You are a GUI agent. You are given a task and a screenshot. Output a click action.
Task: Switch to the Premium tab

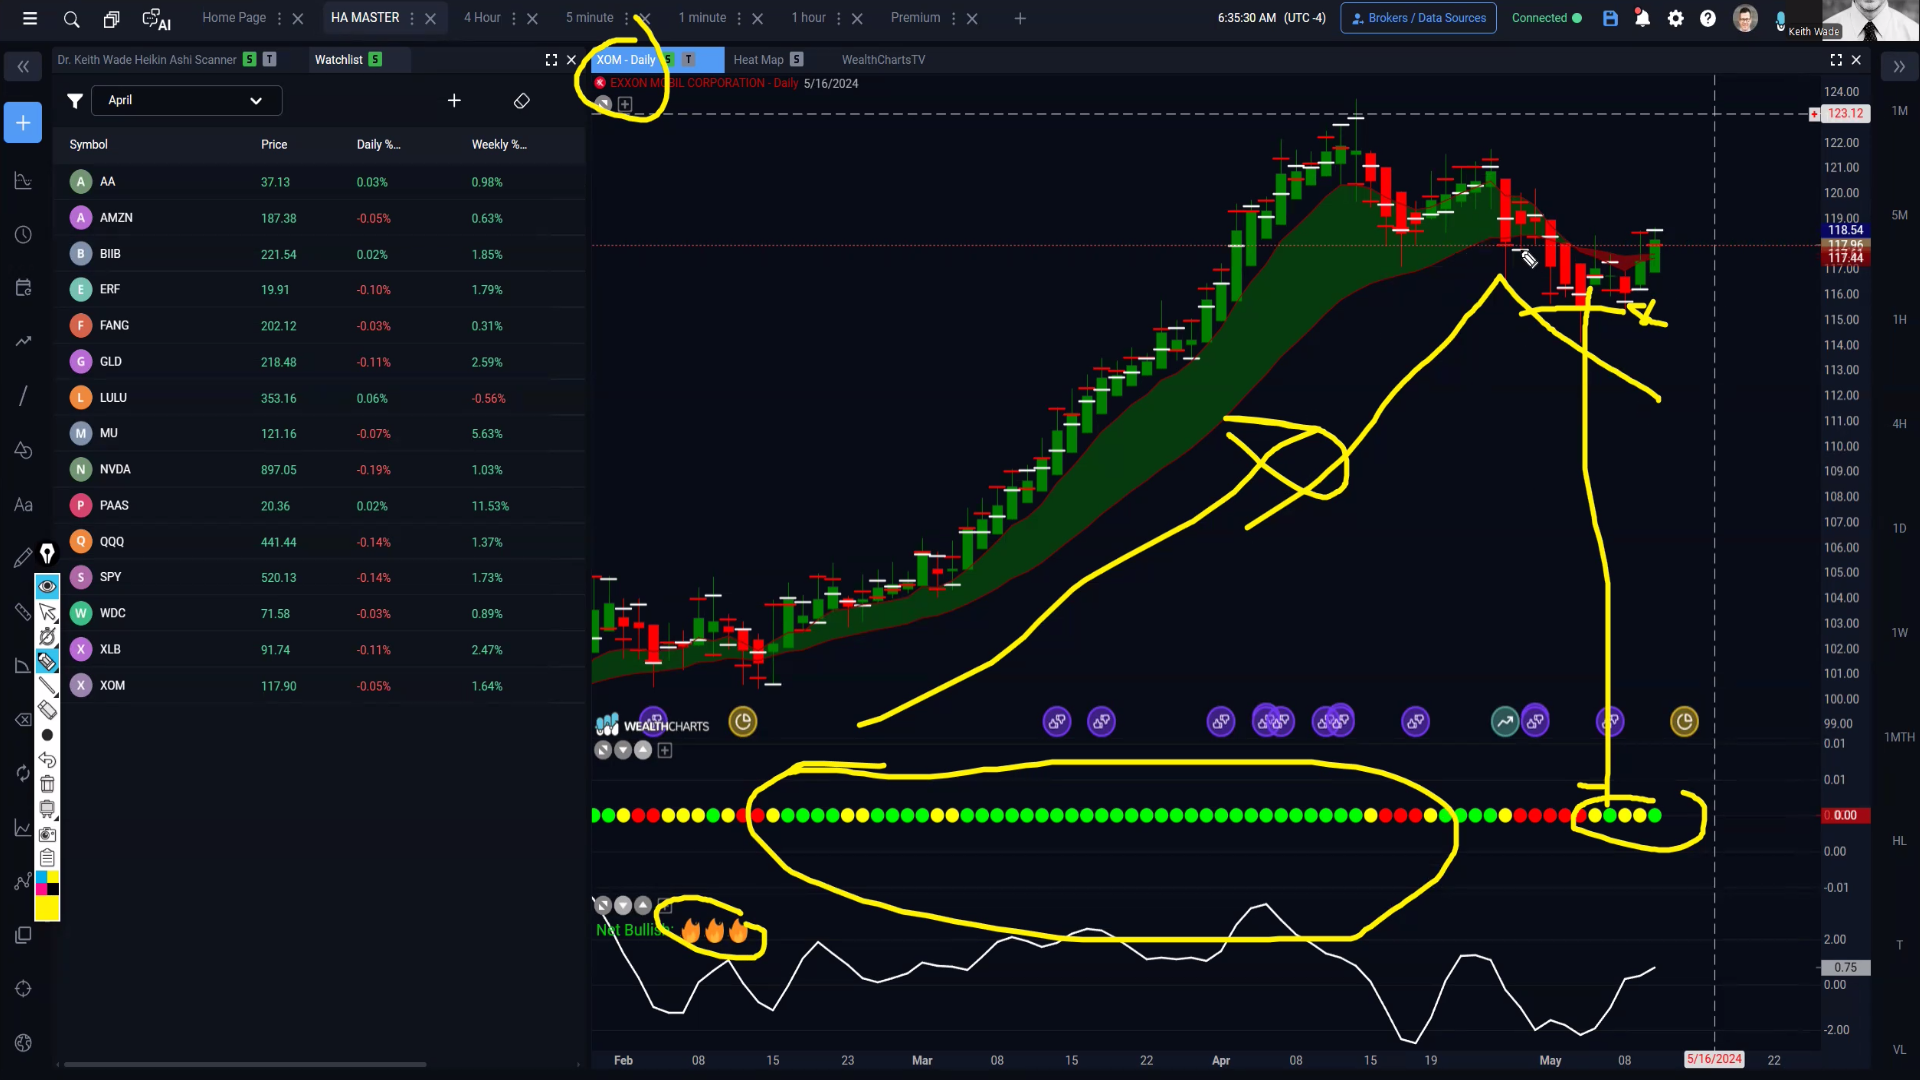click(x=915, y=18)
